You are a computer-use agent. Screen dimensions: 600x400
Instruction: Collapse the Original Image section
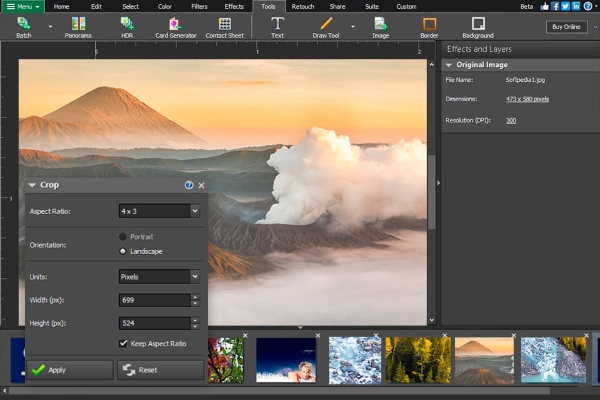[x=448, y=65]
